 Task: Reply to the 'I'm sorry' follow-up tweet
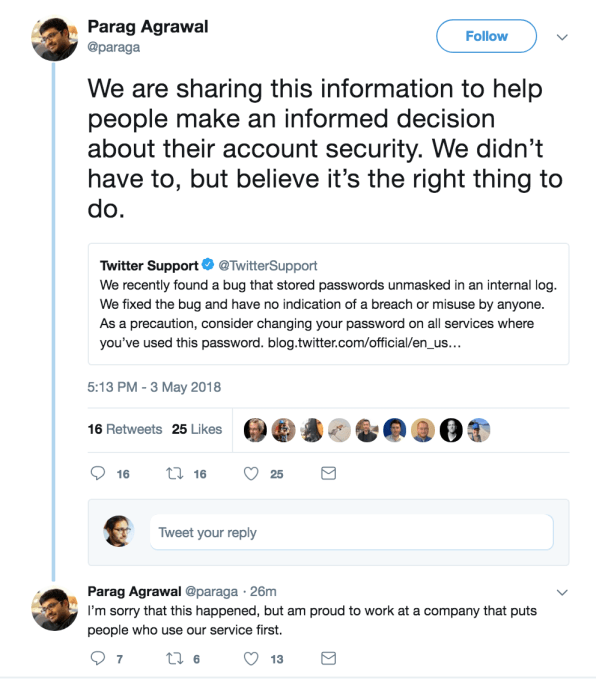click(98, 658)
